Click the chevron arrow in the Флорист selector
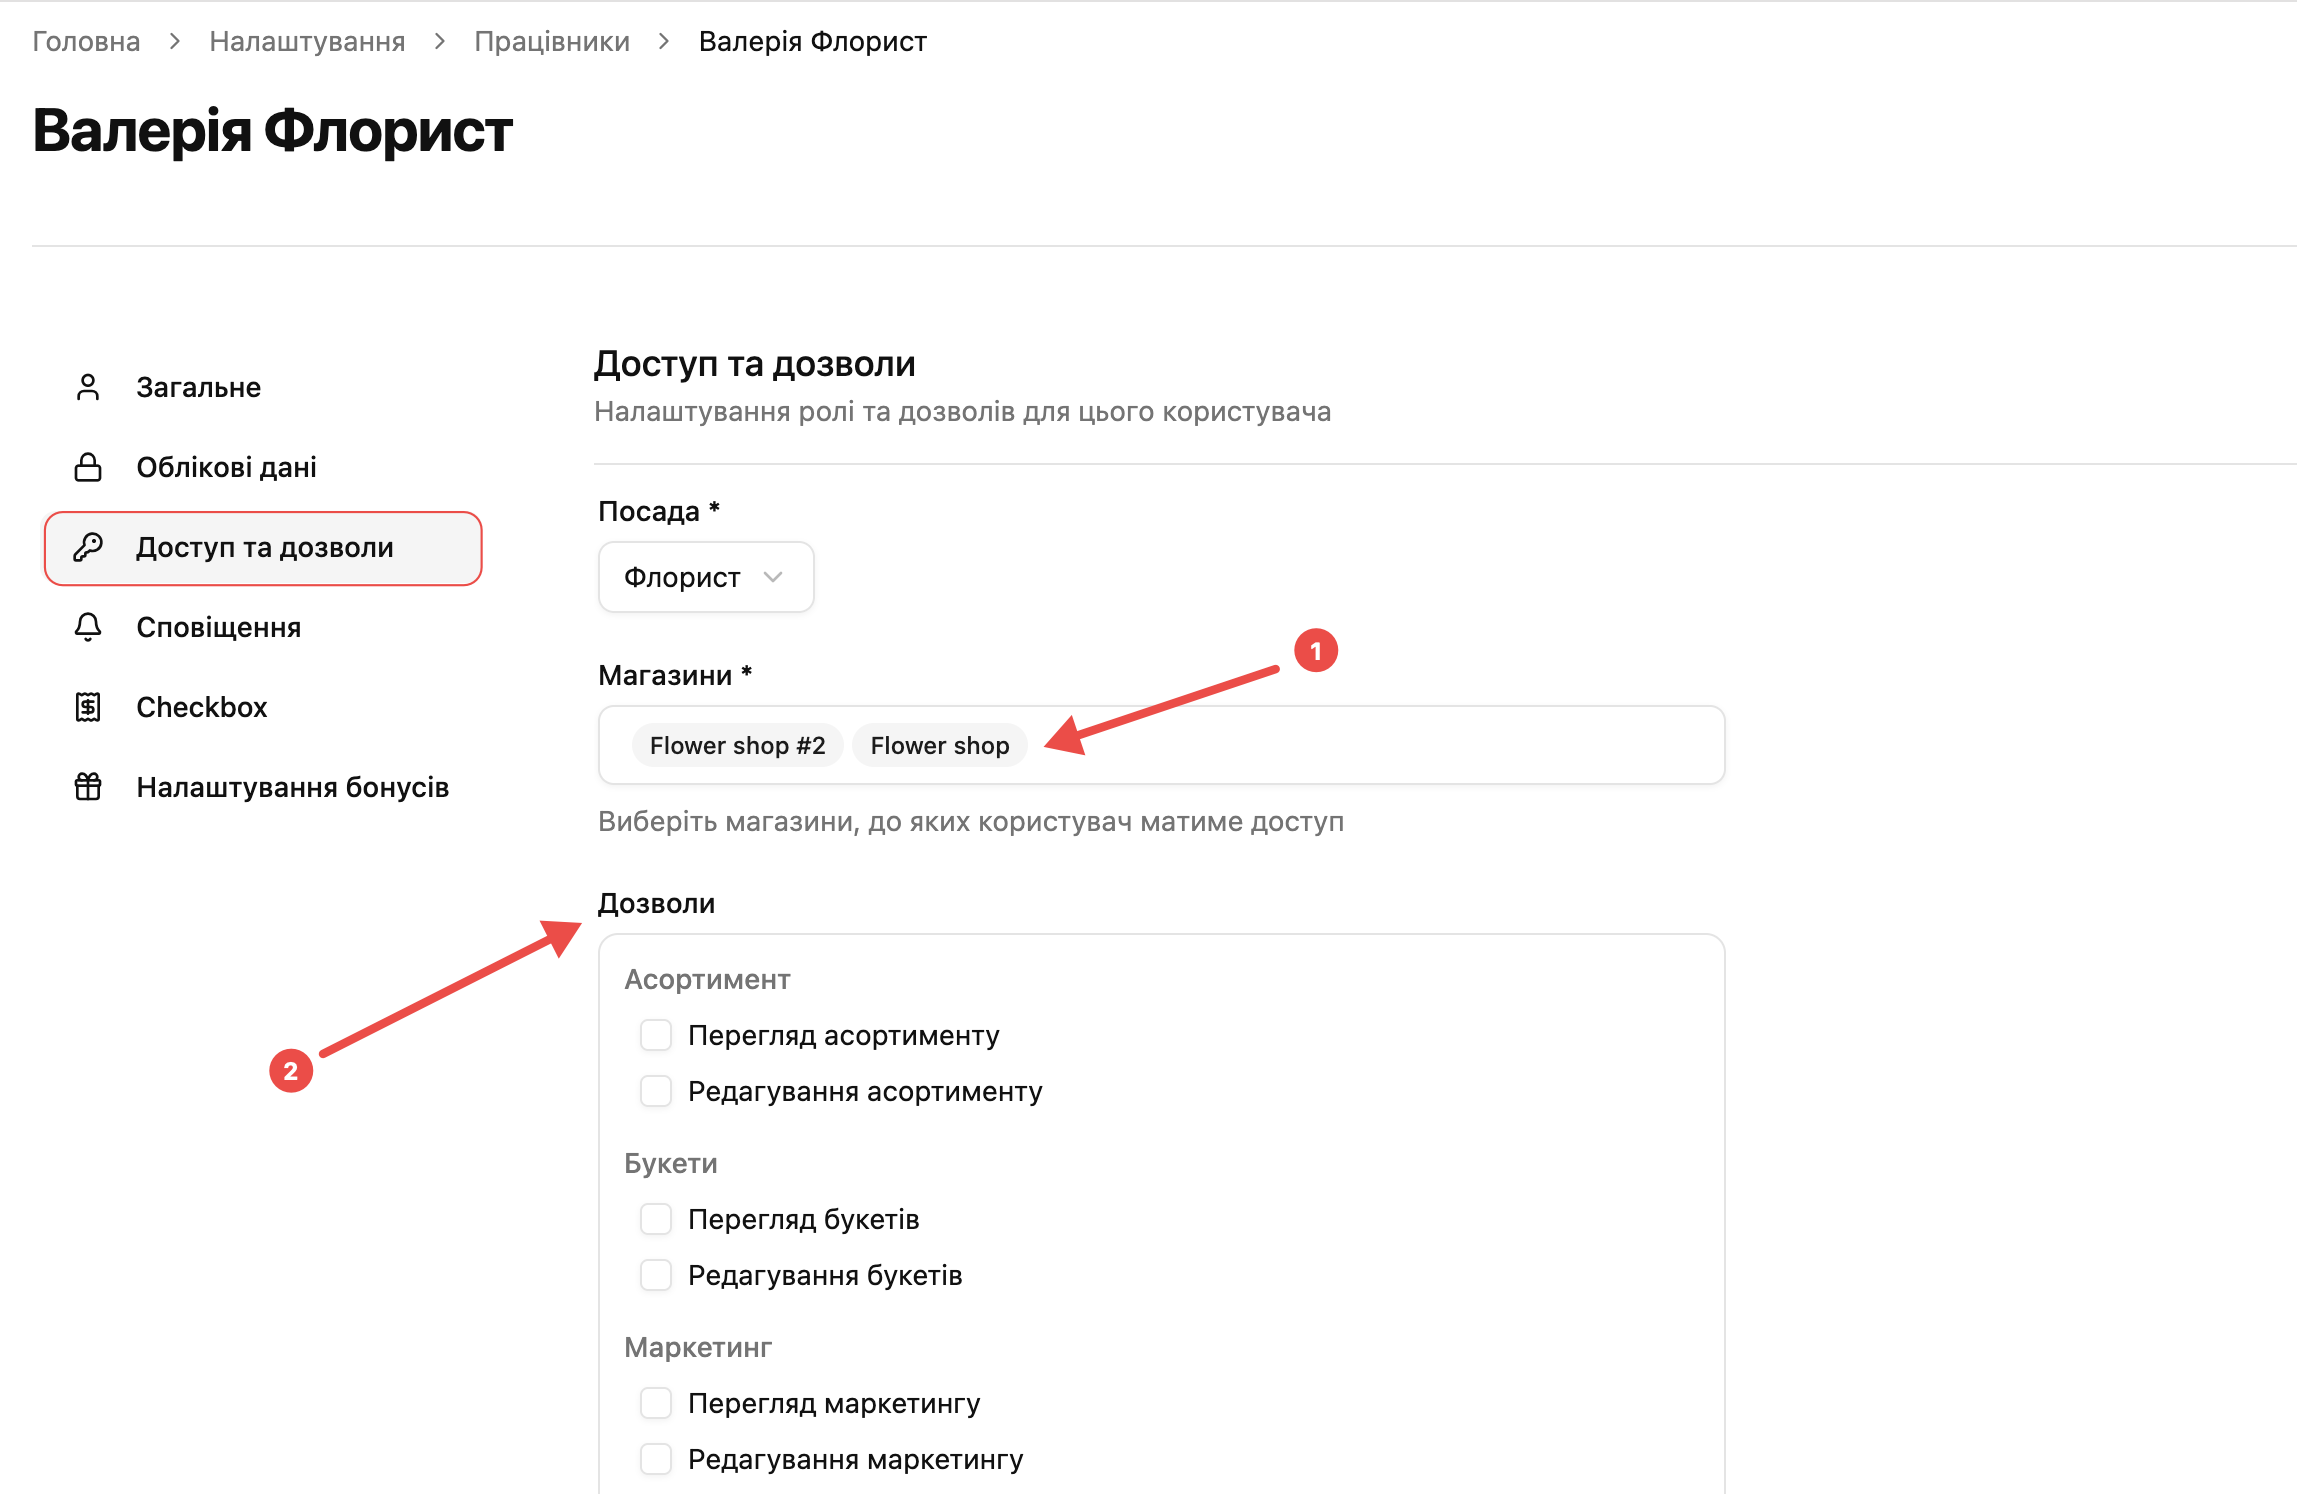This screenshot has width=2297, height=1494. 773,577
